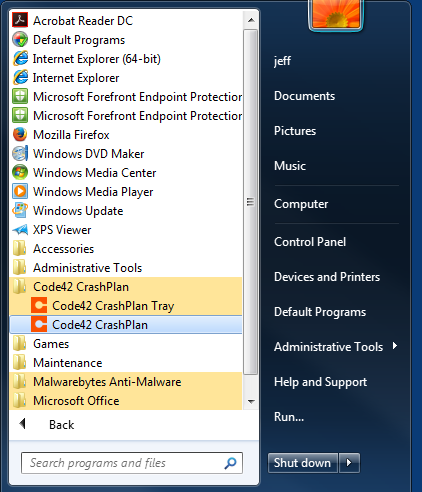
Task: Open jeff user folder
Action: pos(282,61)
